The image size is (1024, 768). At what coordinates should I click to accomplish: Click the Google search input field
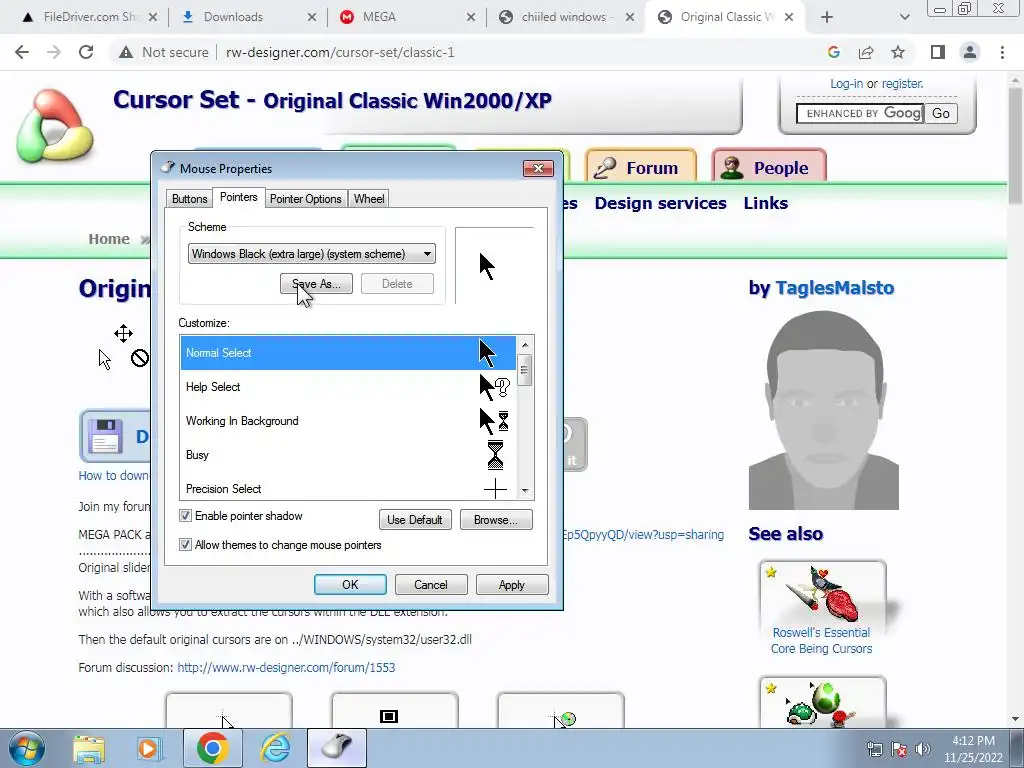tap(859, 114)
